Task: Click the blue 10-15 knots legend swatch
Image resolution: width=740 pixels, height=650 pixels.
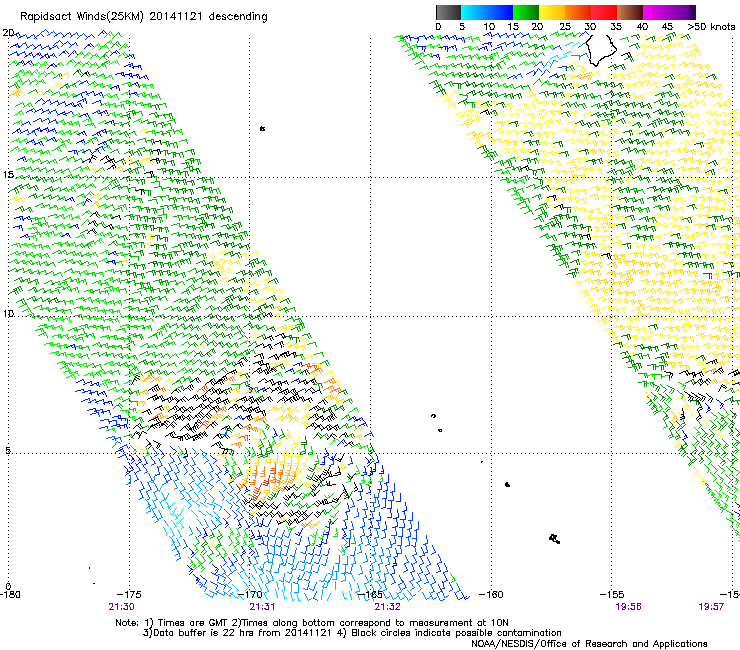Action: click(500, 12)
